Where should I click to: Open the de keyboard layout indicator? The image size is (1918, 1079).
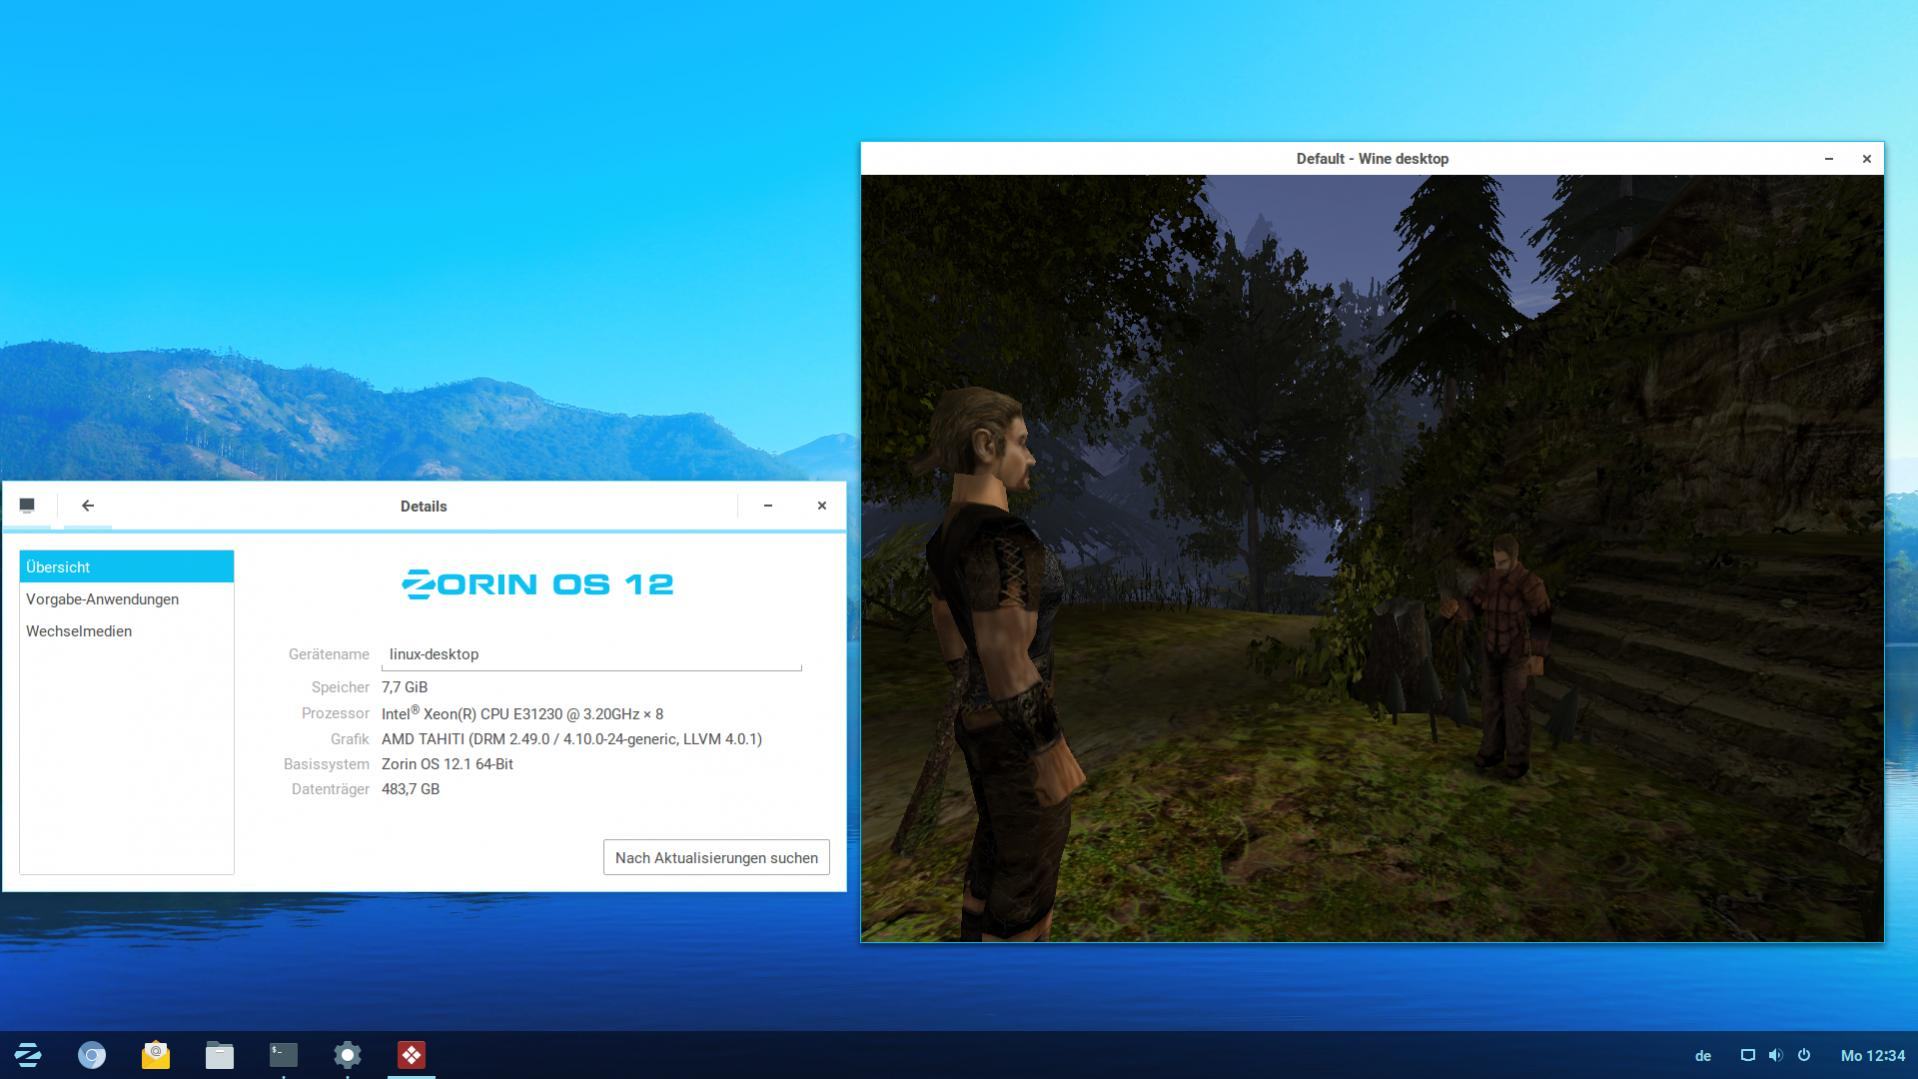point(1703,1056)
